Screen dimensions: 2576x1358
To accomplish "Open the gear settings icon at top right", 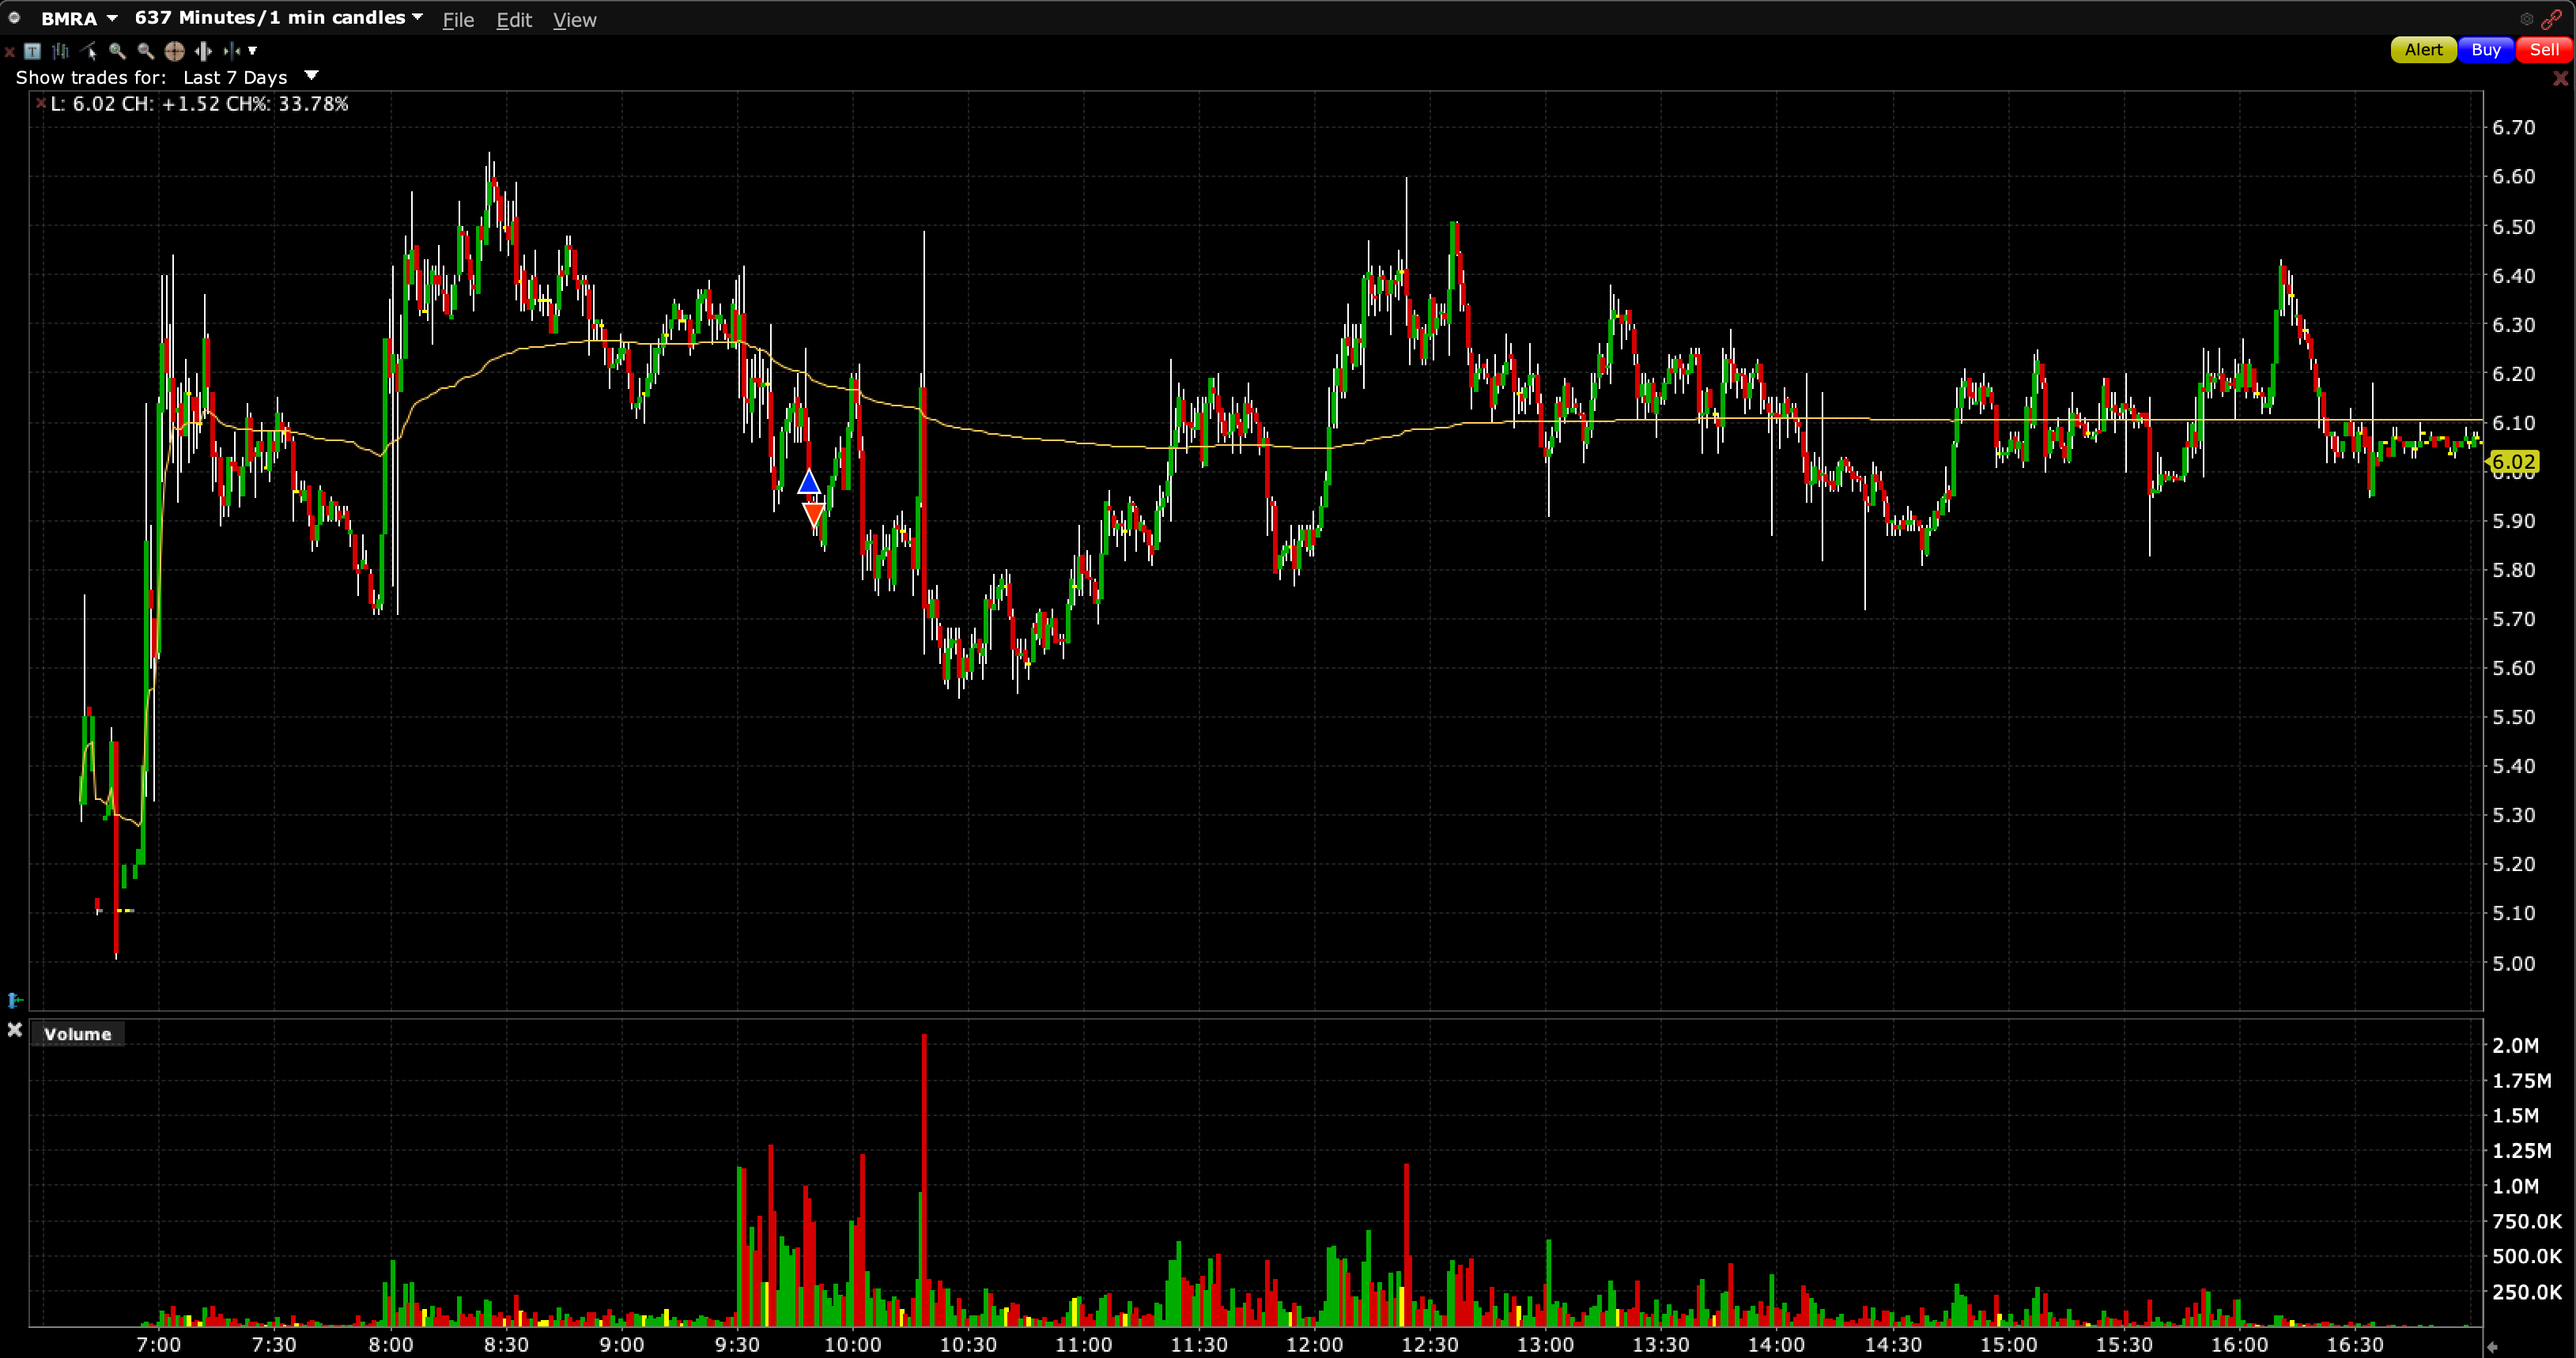I will pyautogui.click(x=2526, y=19).
